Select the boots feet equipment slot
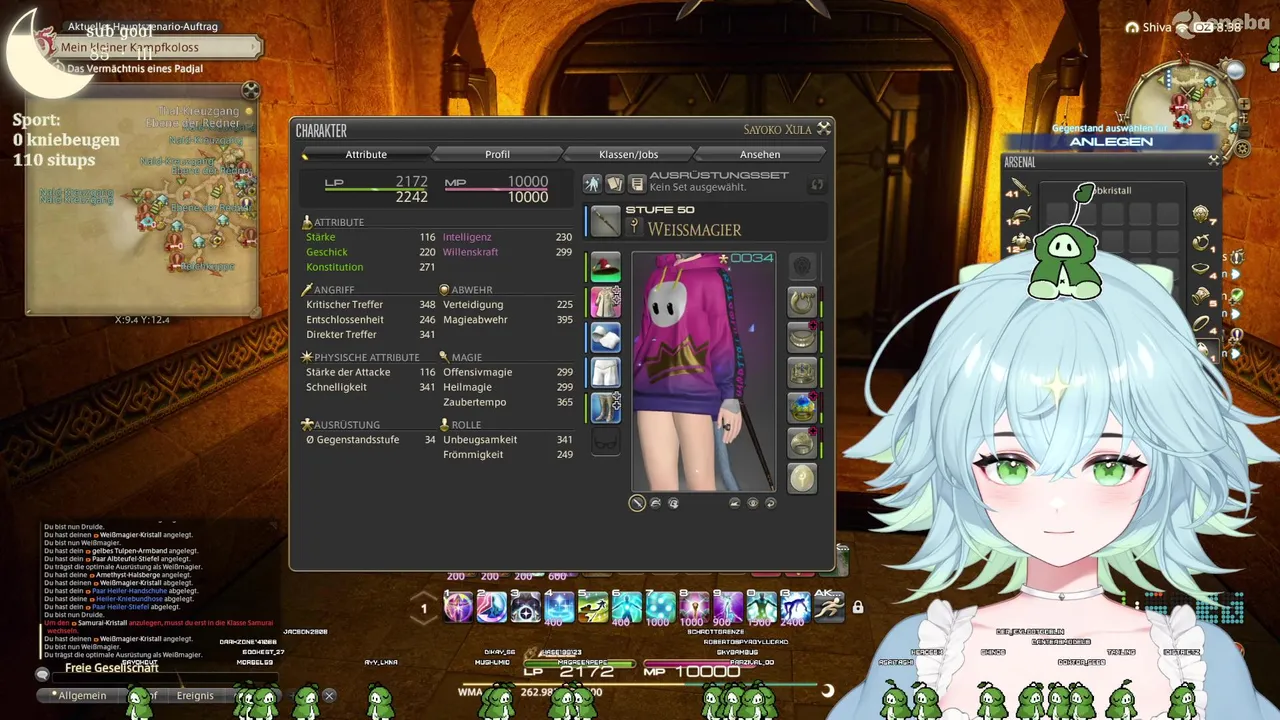 tap(605, 407)
